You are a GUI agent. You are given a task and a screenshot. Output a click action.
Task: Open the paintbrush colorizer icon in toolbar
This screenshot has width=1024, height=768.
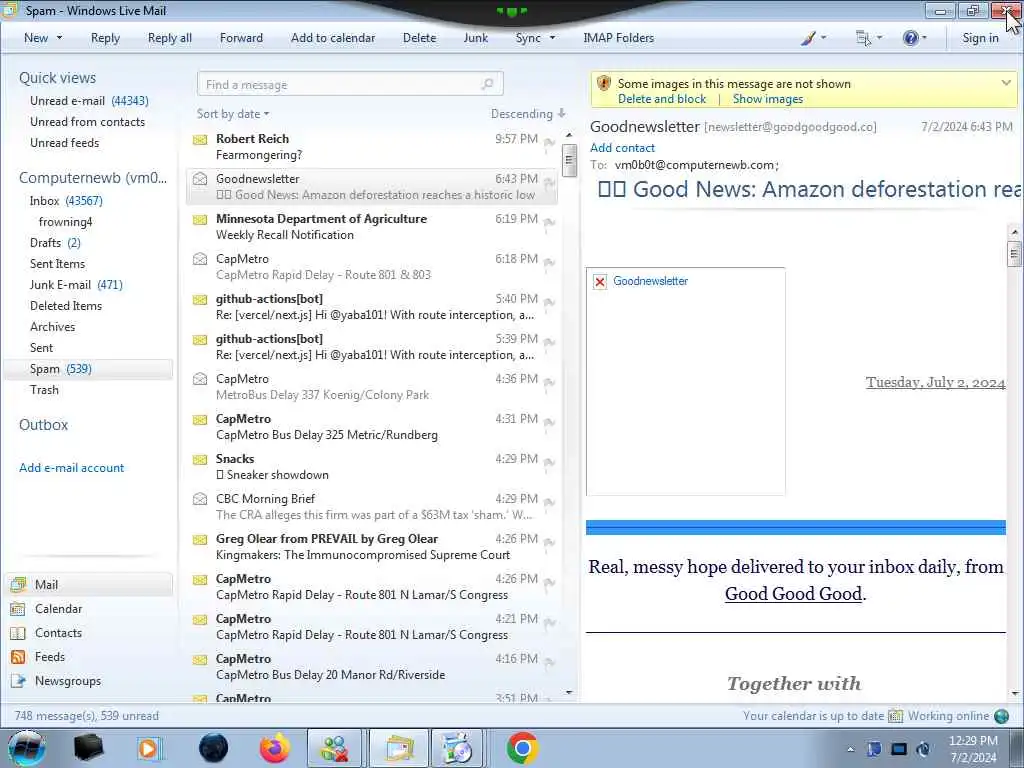808,38
